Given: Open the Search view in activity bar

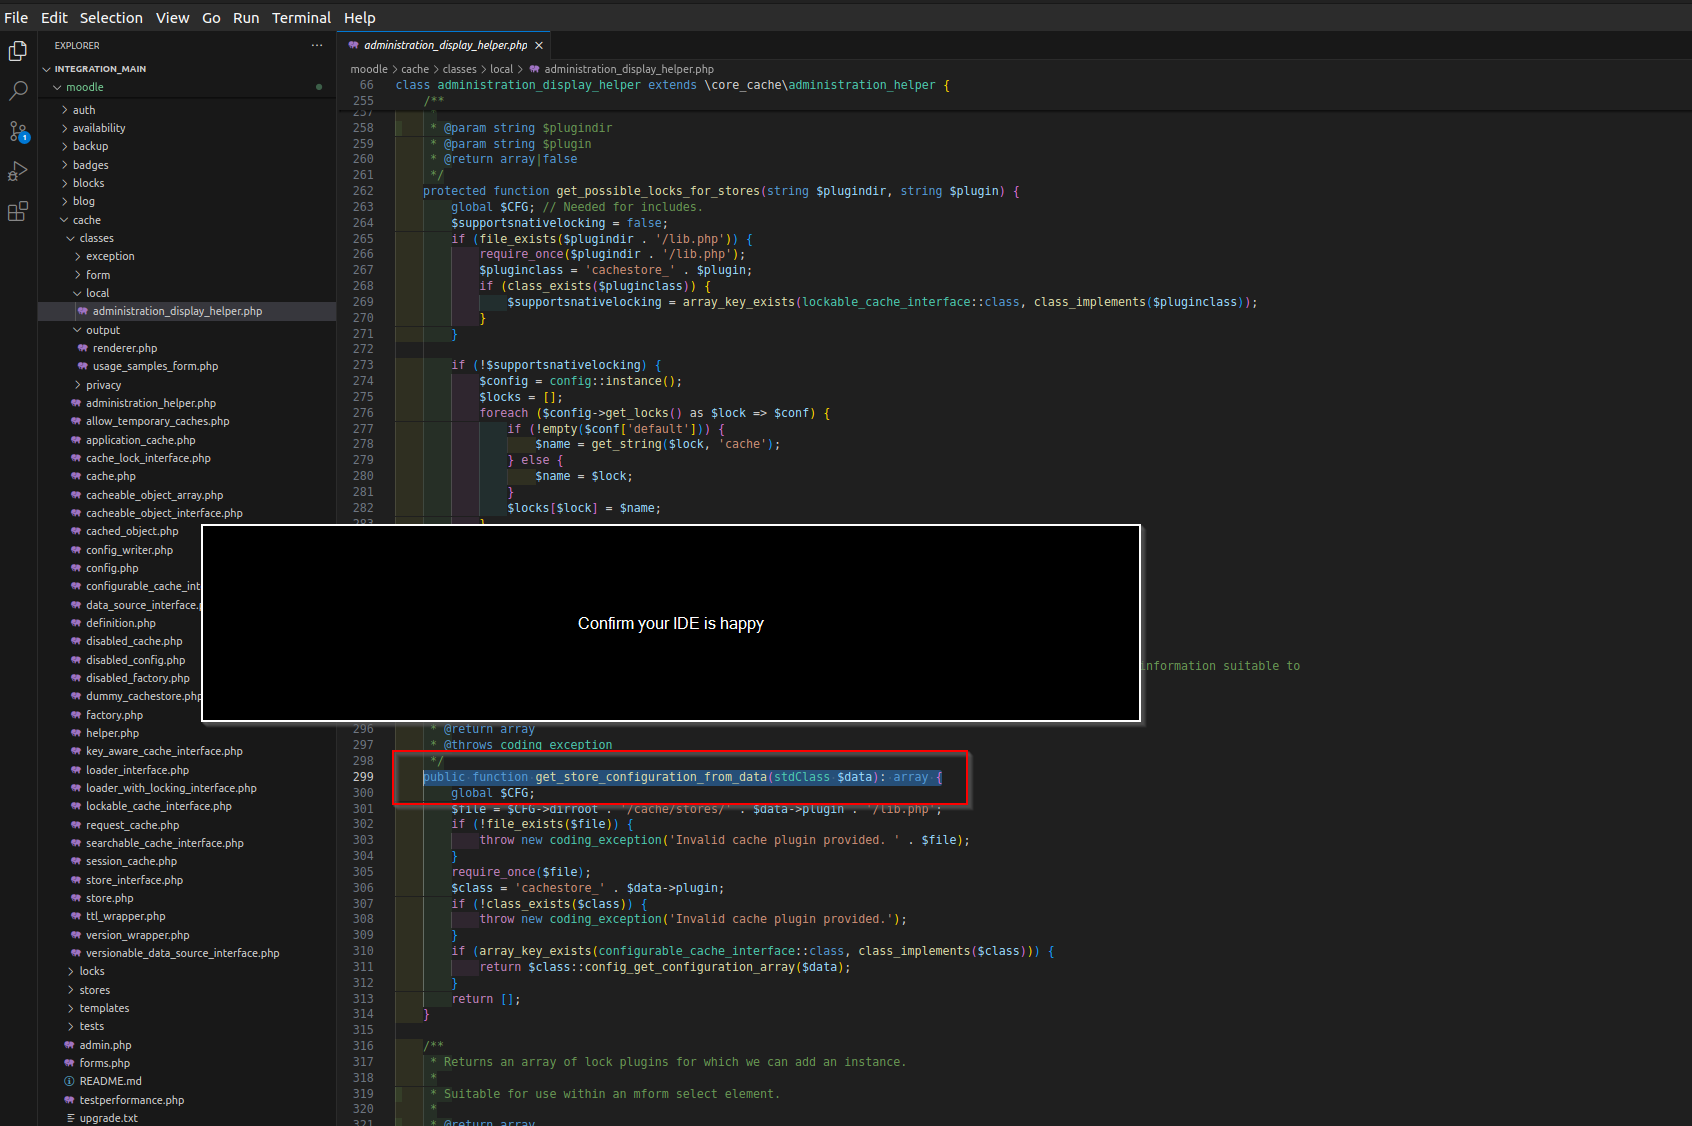Looking at the screenshot, I should pyautogui.click(x=18, y=91).
